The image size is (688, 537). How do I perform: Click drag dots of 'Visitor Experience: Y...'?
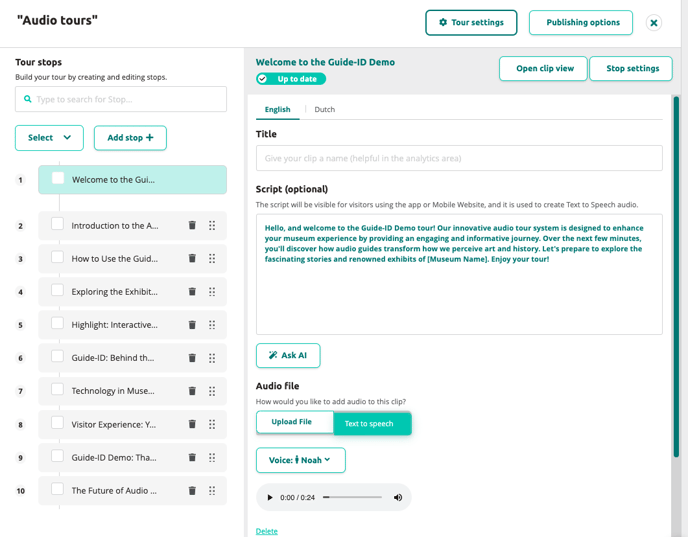point(212,424)
